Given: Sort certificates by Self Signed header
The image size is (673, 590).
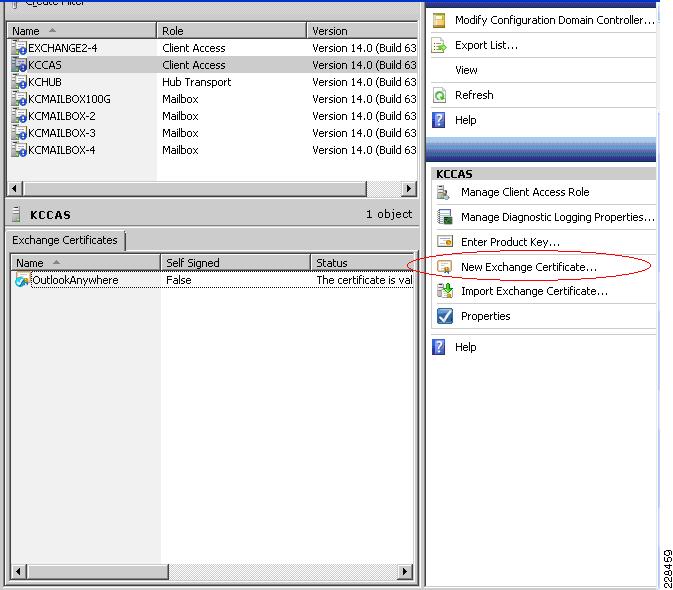Looking at the screenshot, I should pyautogui.click(x=235, y=263).
